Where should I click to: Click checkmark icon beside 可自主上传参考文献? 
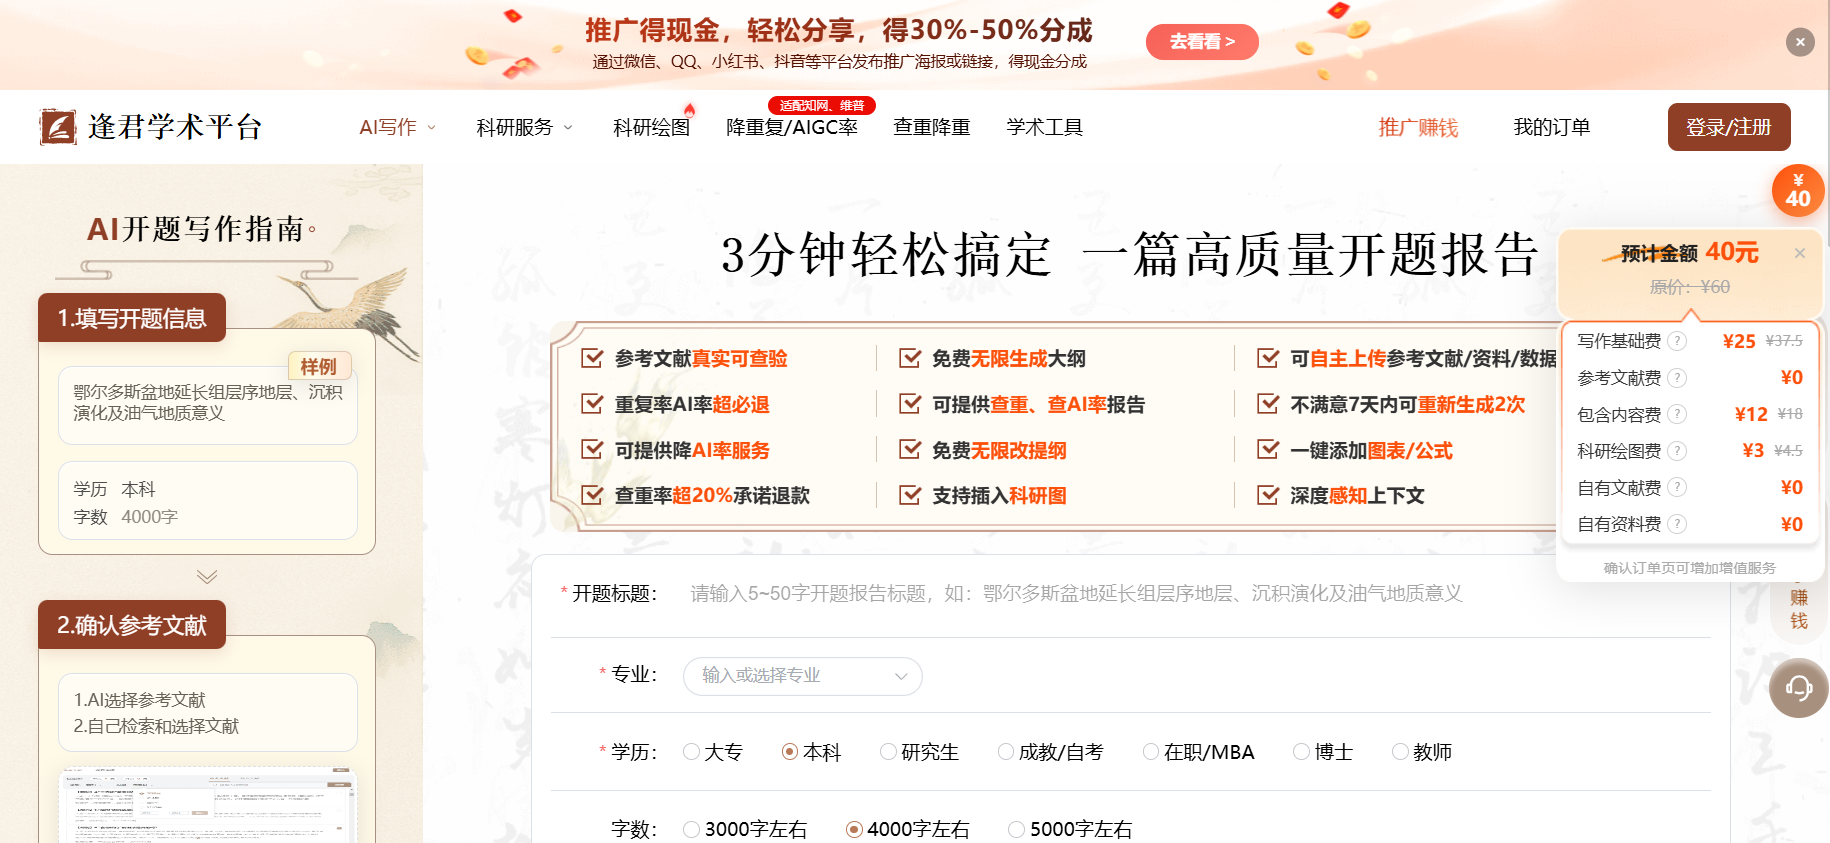pos(1268,358)
